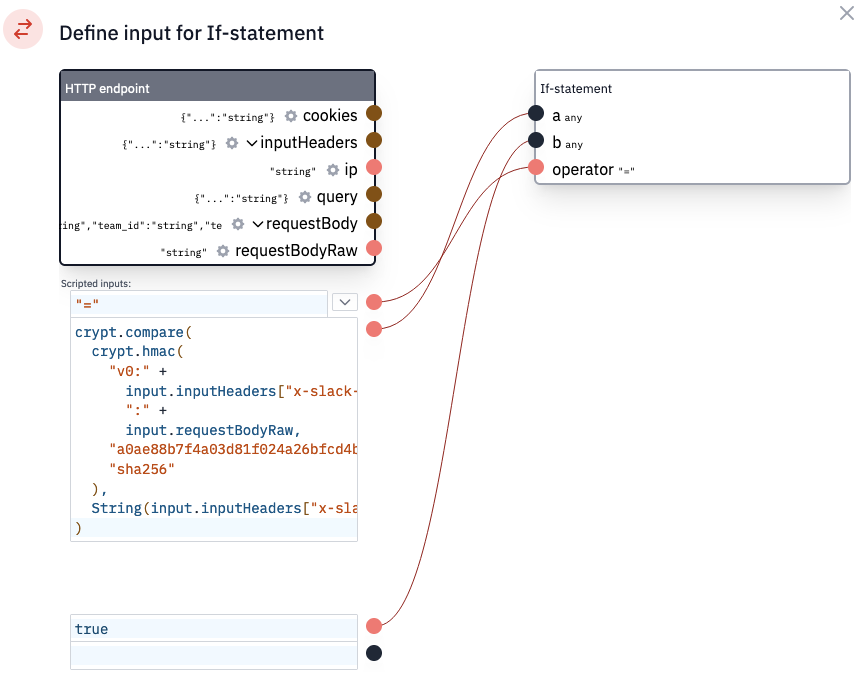Click the "=" scripted input field
858x678 pixels.
click(x=199, y=304)
